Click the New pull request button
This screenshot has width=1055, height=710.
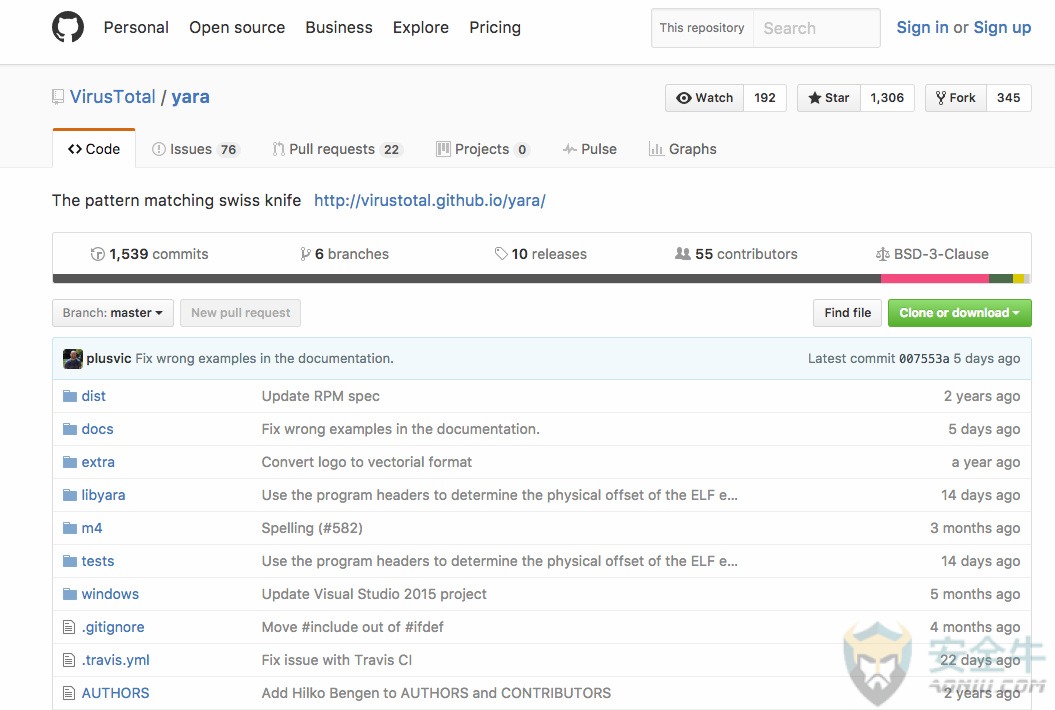click(x=241, y=313)
